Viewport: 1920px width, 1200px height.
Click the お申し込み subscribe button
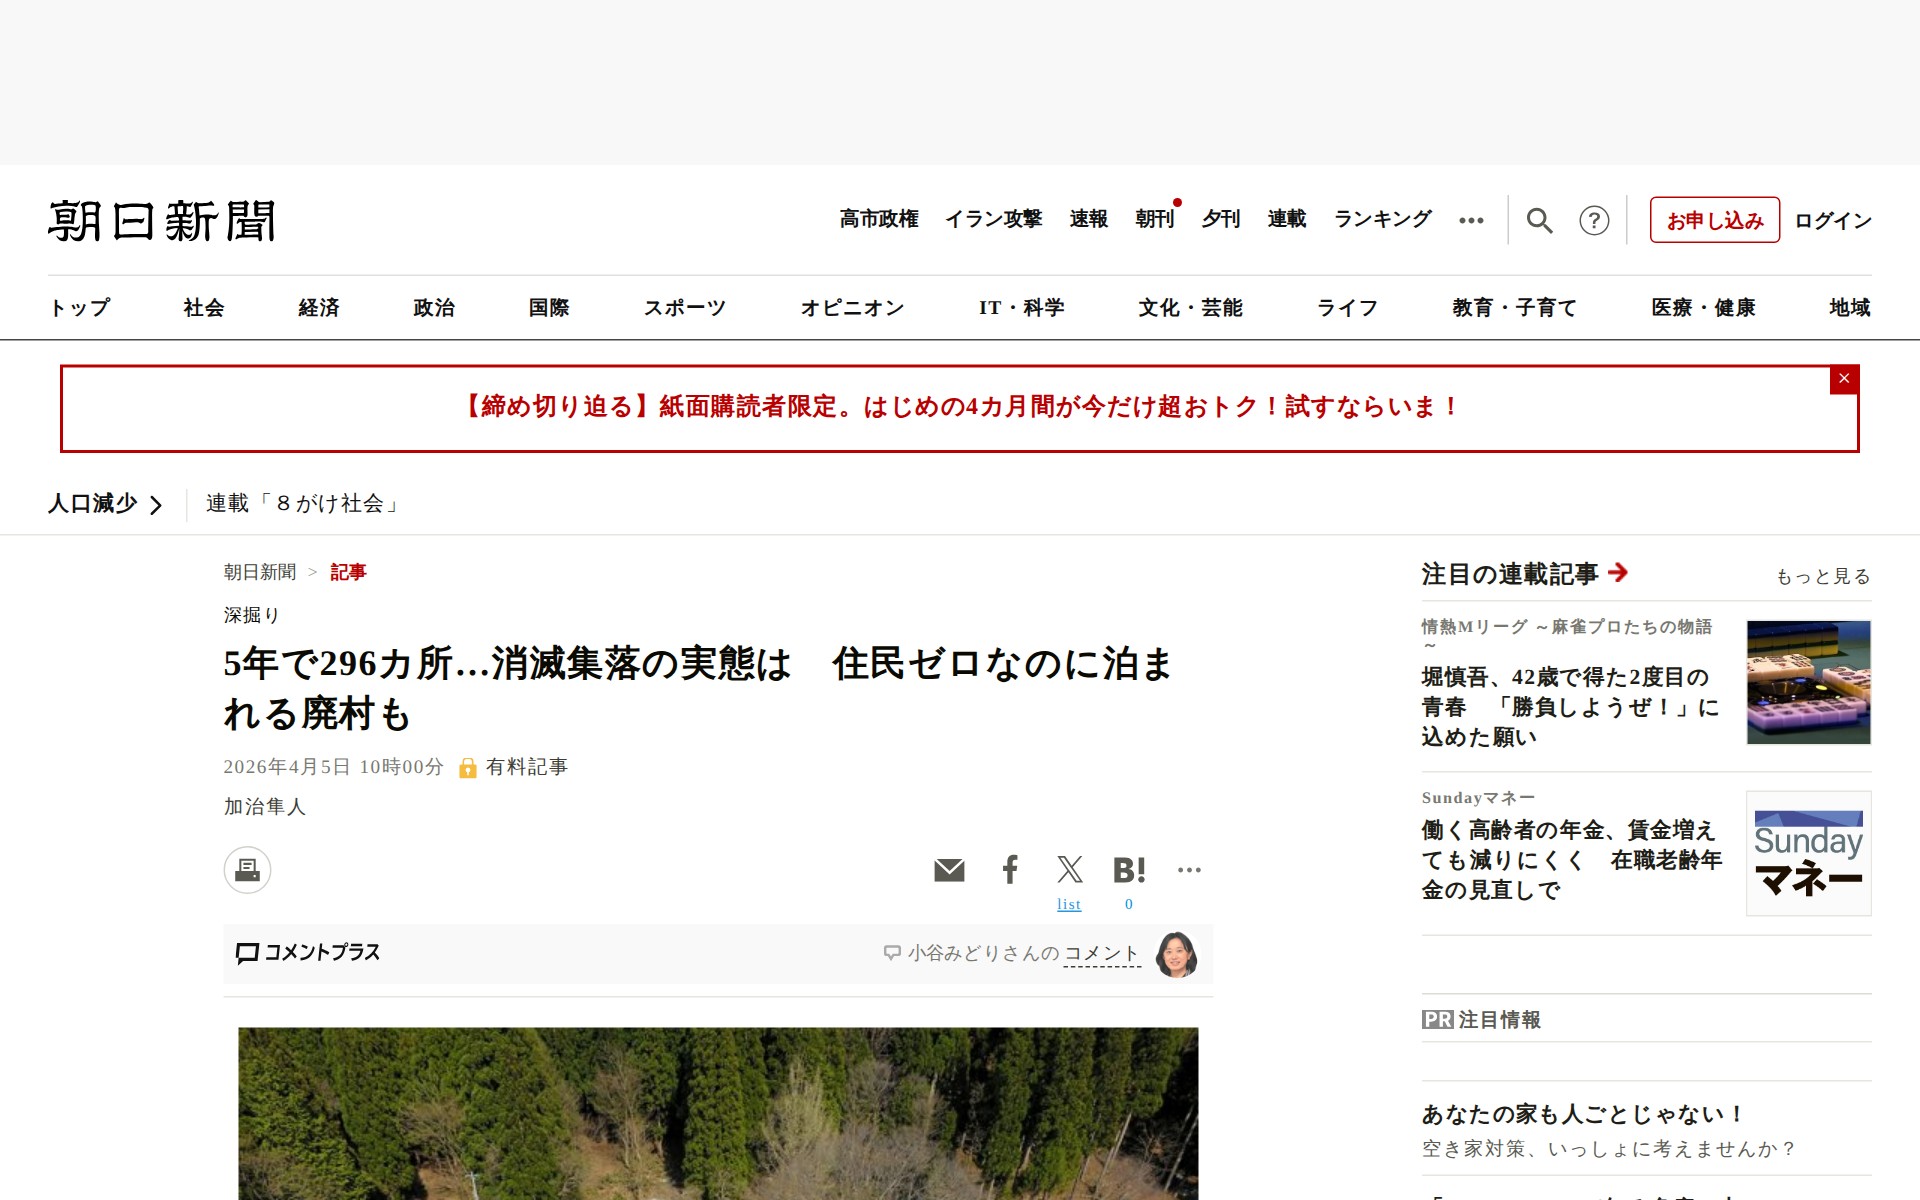tap(1714, 220)
